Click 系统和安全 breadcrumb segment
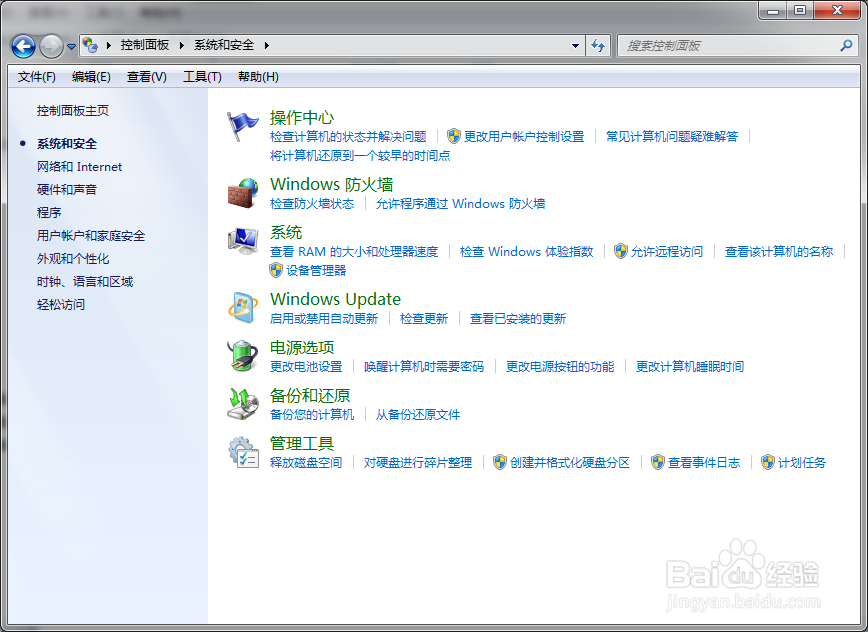 [x=224, y=45]
